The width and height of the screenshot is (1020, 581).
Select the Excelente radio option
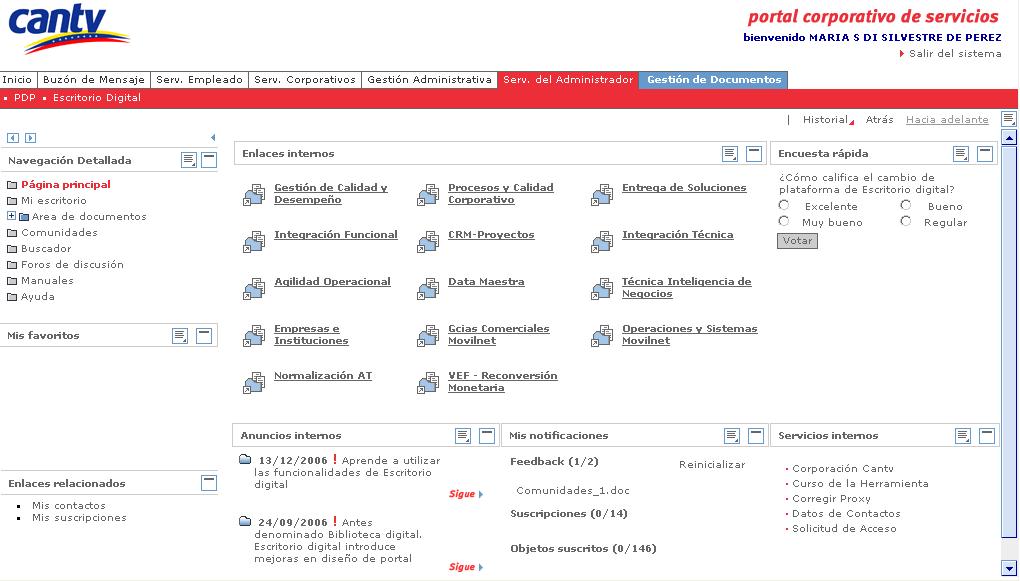pos(784,206)
